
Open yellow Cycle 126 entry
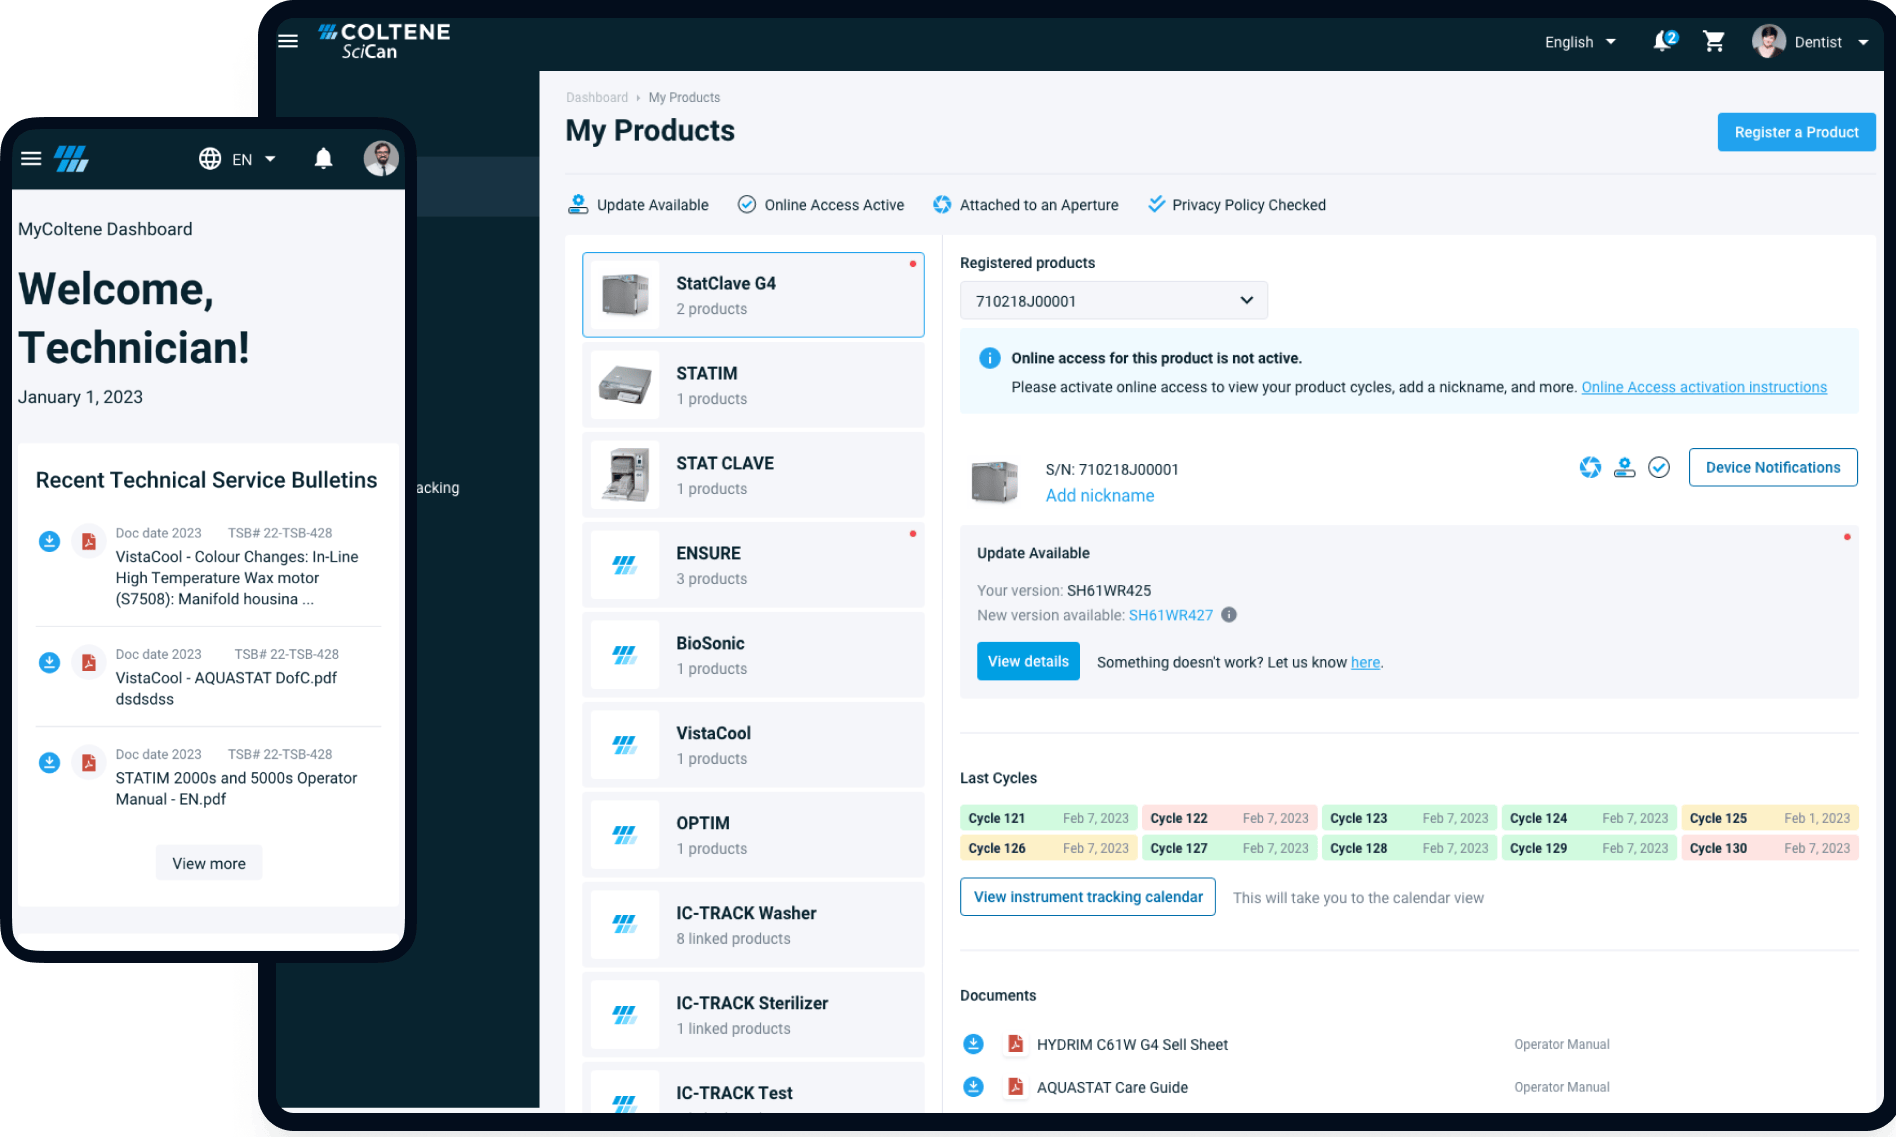click(x=1048, y=848)
